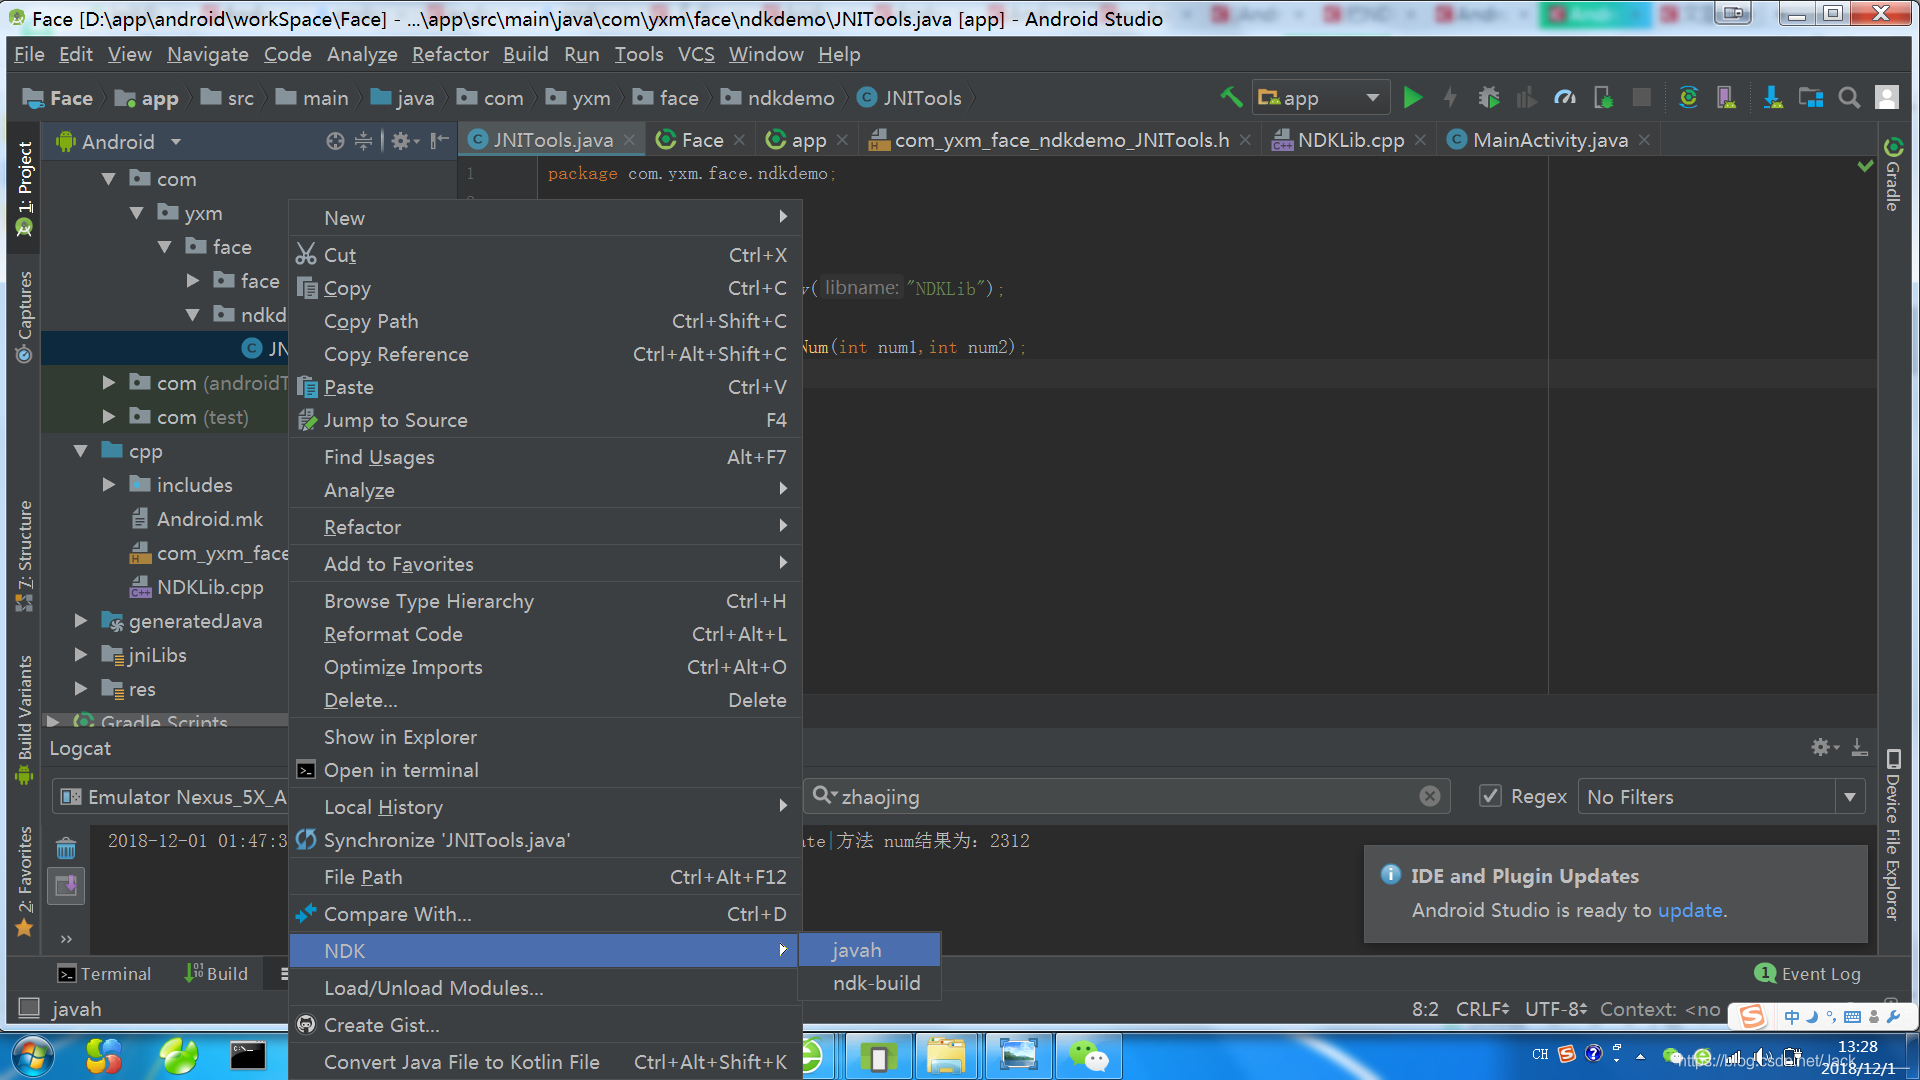This screenshot has width=1920, height=1080.
Task: Click the Build project hammer icon
Action: [1226, 99]
